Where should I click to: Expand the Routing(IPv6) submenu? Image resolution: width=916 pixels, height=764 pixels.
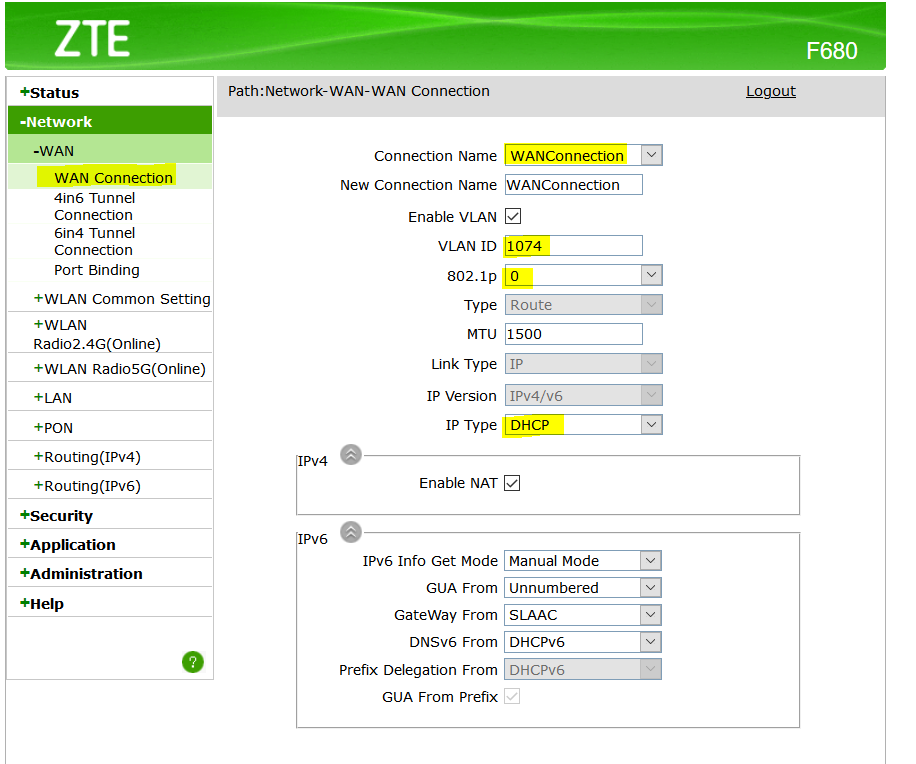pyautogui.click(x=87, y=486)
